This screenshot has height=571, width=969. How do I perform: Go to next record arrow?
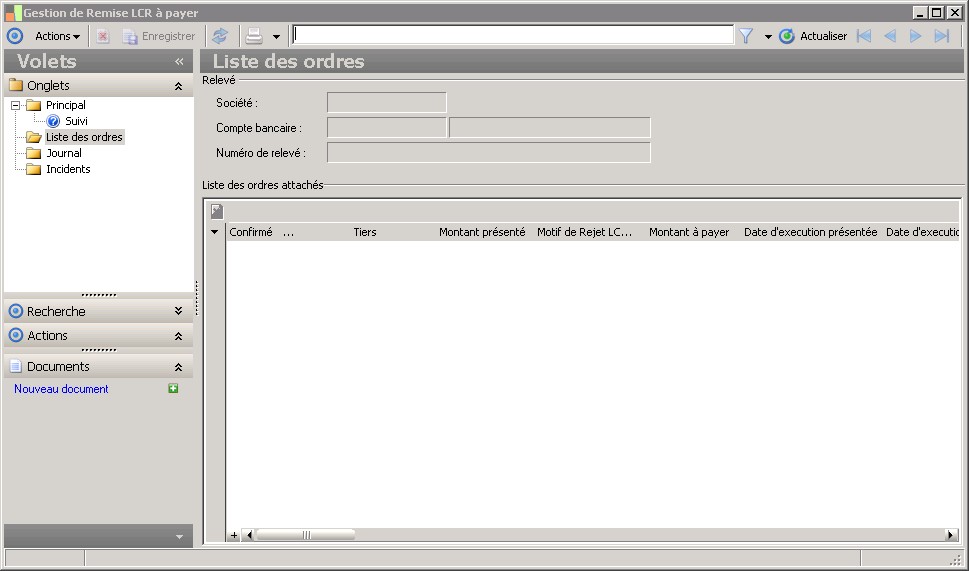click(x=915, y=36)
